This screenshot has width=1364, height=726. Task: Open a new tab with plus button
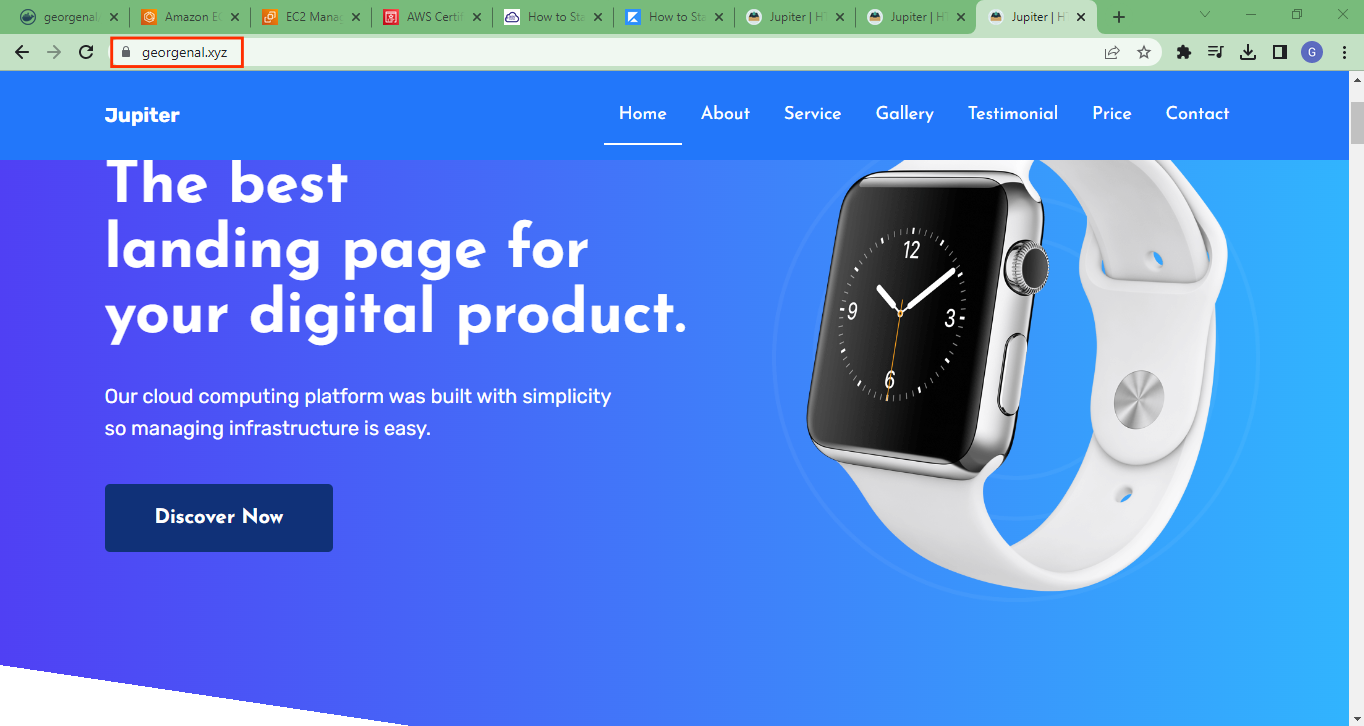click(1119, 17)
